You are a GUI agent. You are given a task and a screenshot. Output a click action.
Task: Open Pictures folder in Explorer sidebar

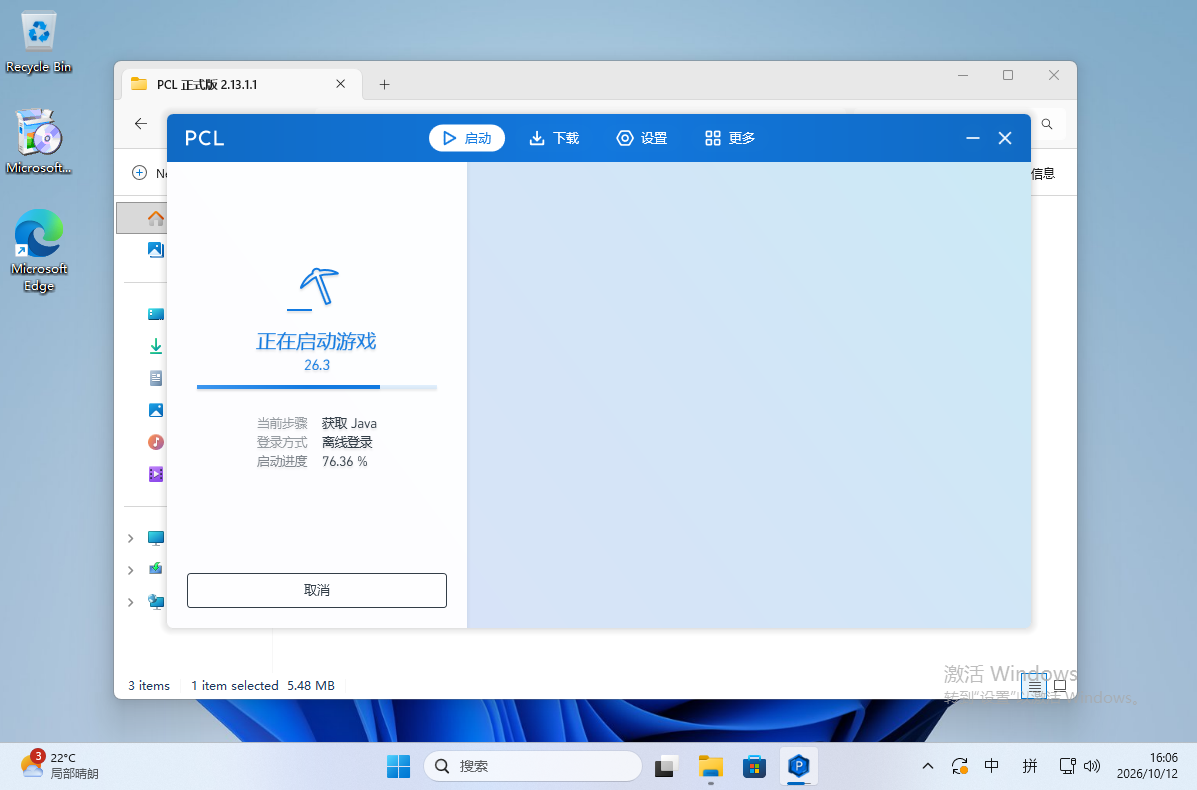pos(156,410)
